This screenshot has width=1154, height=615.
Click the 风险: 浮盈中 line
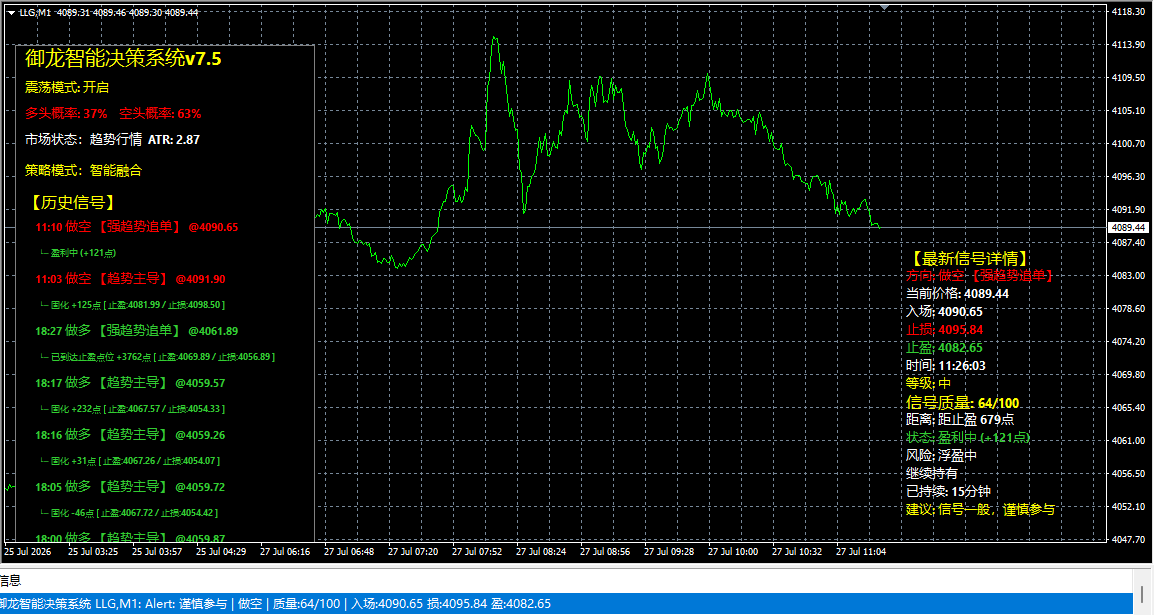[x=941, y=456]
